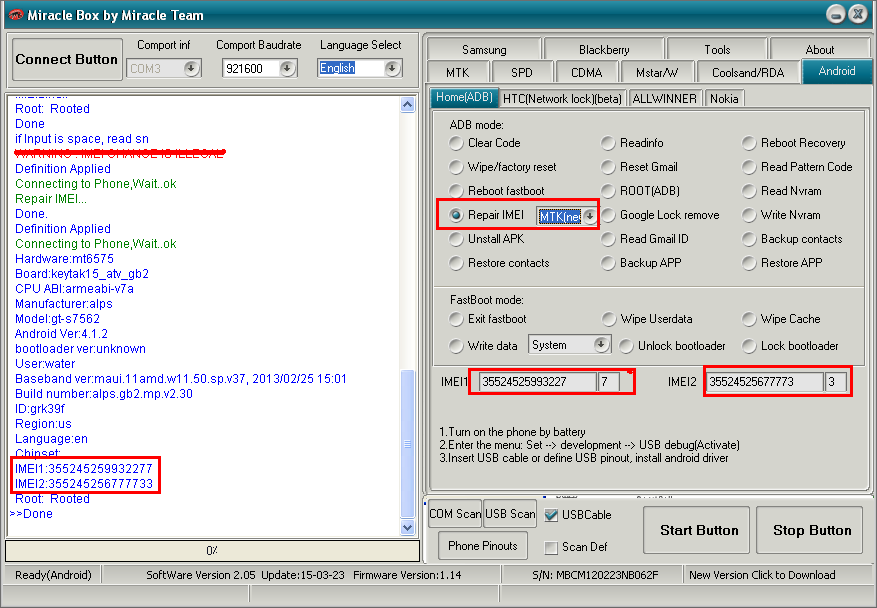
Task: Click the IMEI1 check digit field
Action: click(x=609, y=382)
